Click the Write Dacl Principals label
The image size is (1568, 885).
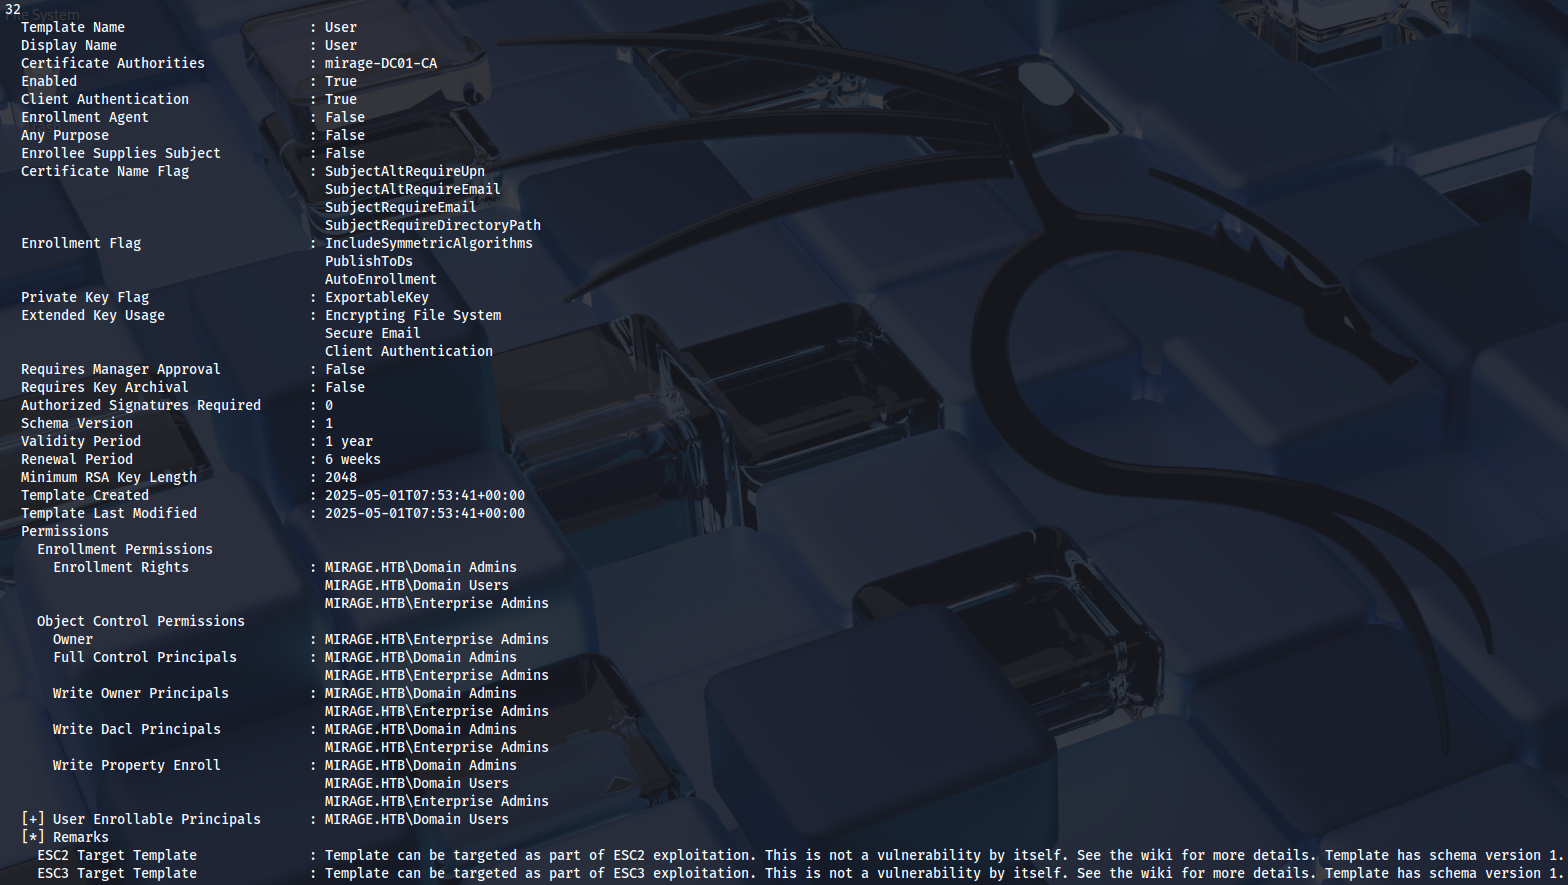click(x=136, y=729)
